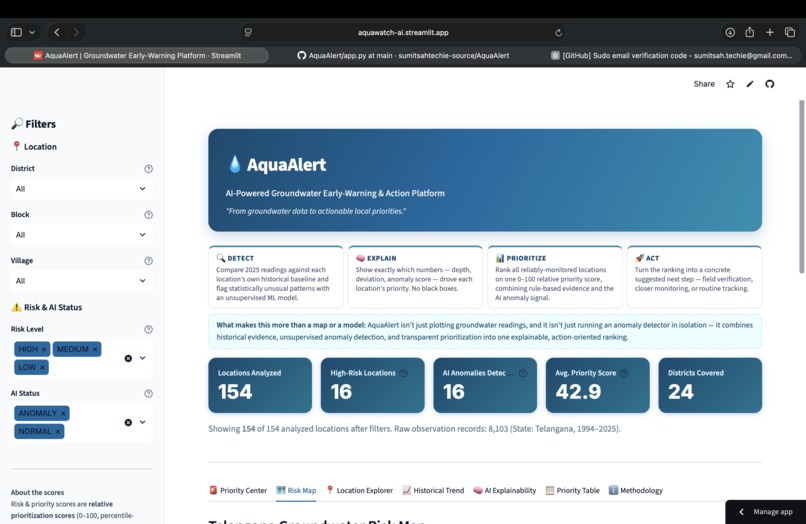Open the Block dropdown
The image size is (806, 524).
tap(81, 234)
